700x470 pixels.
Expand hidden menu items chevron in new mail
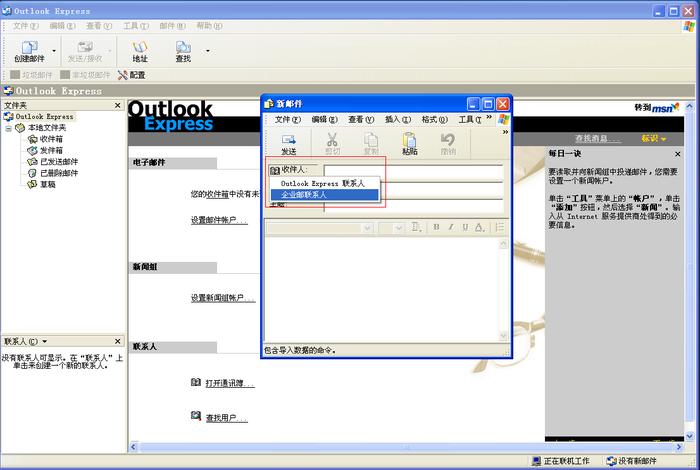tap(489, 117)
